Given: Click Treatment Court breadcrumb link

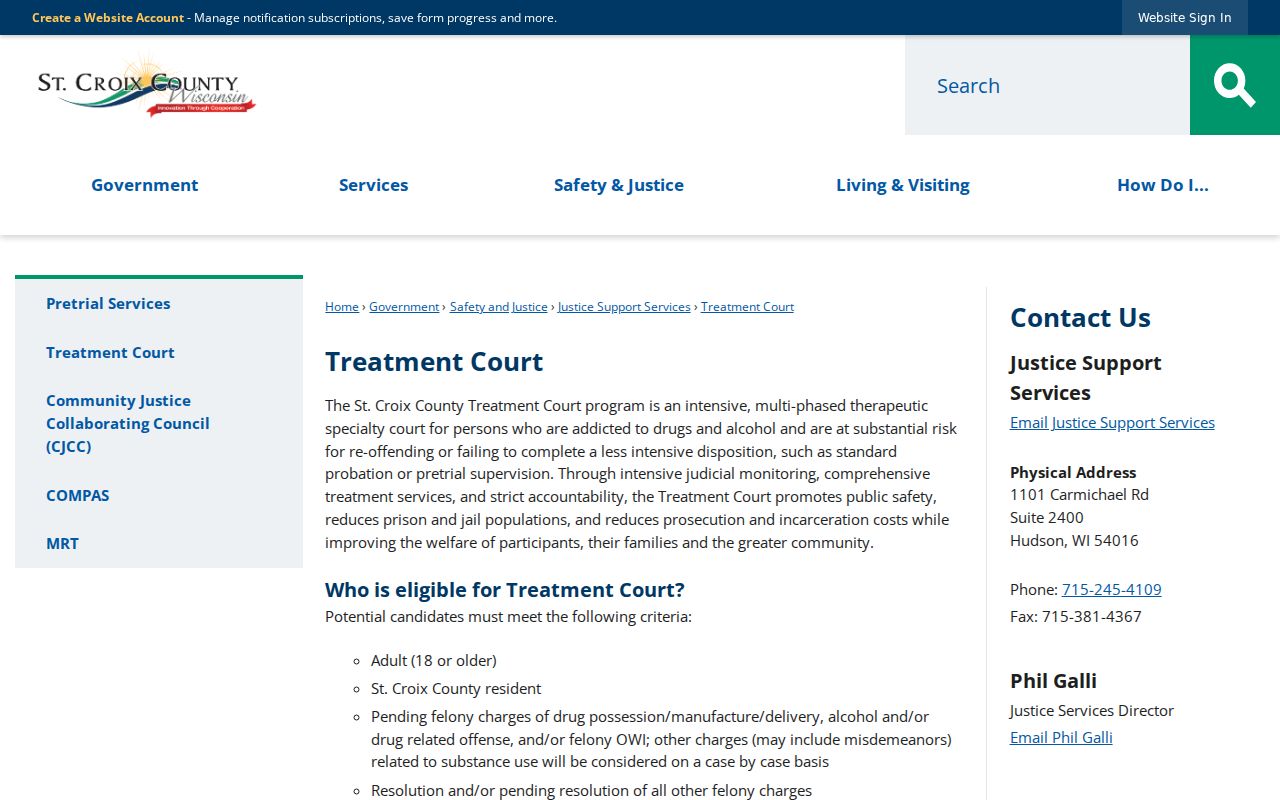Looking at the screenshot, I should (x=747, y=307).
